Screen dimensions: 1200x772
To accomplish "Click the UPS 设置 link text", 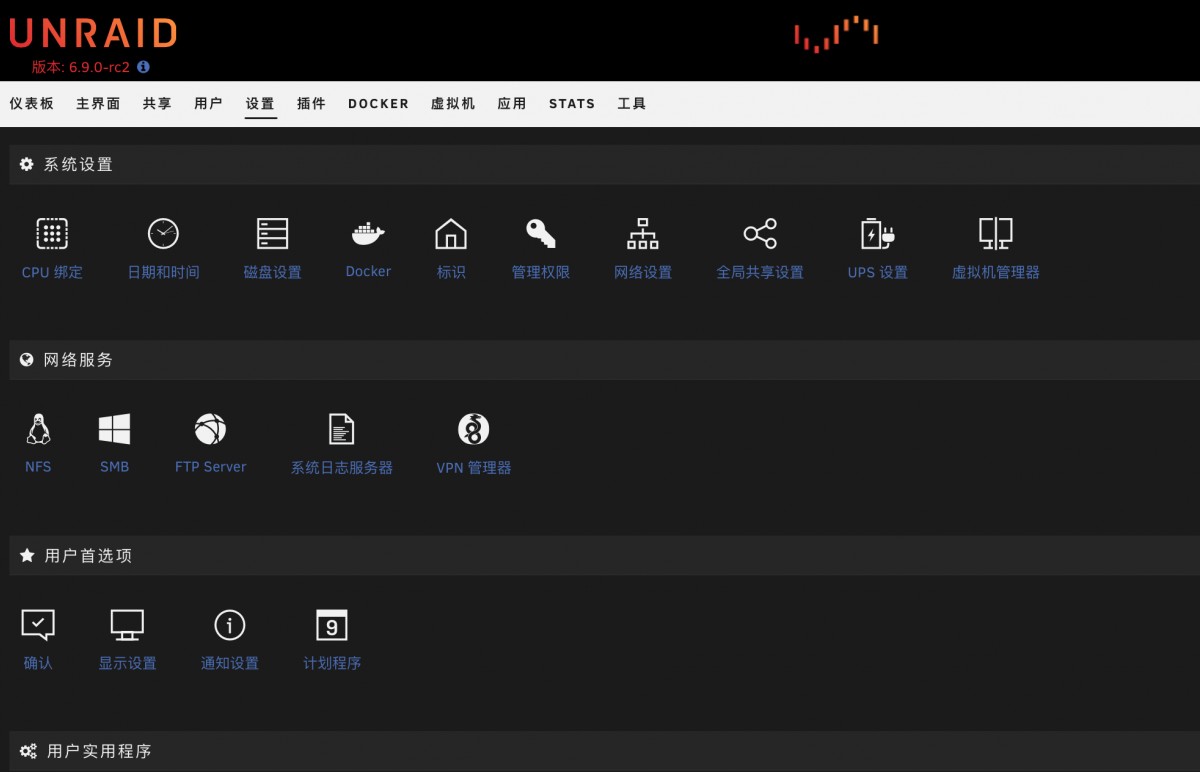I will [877, 272].
